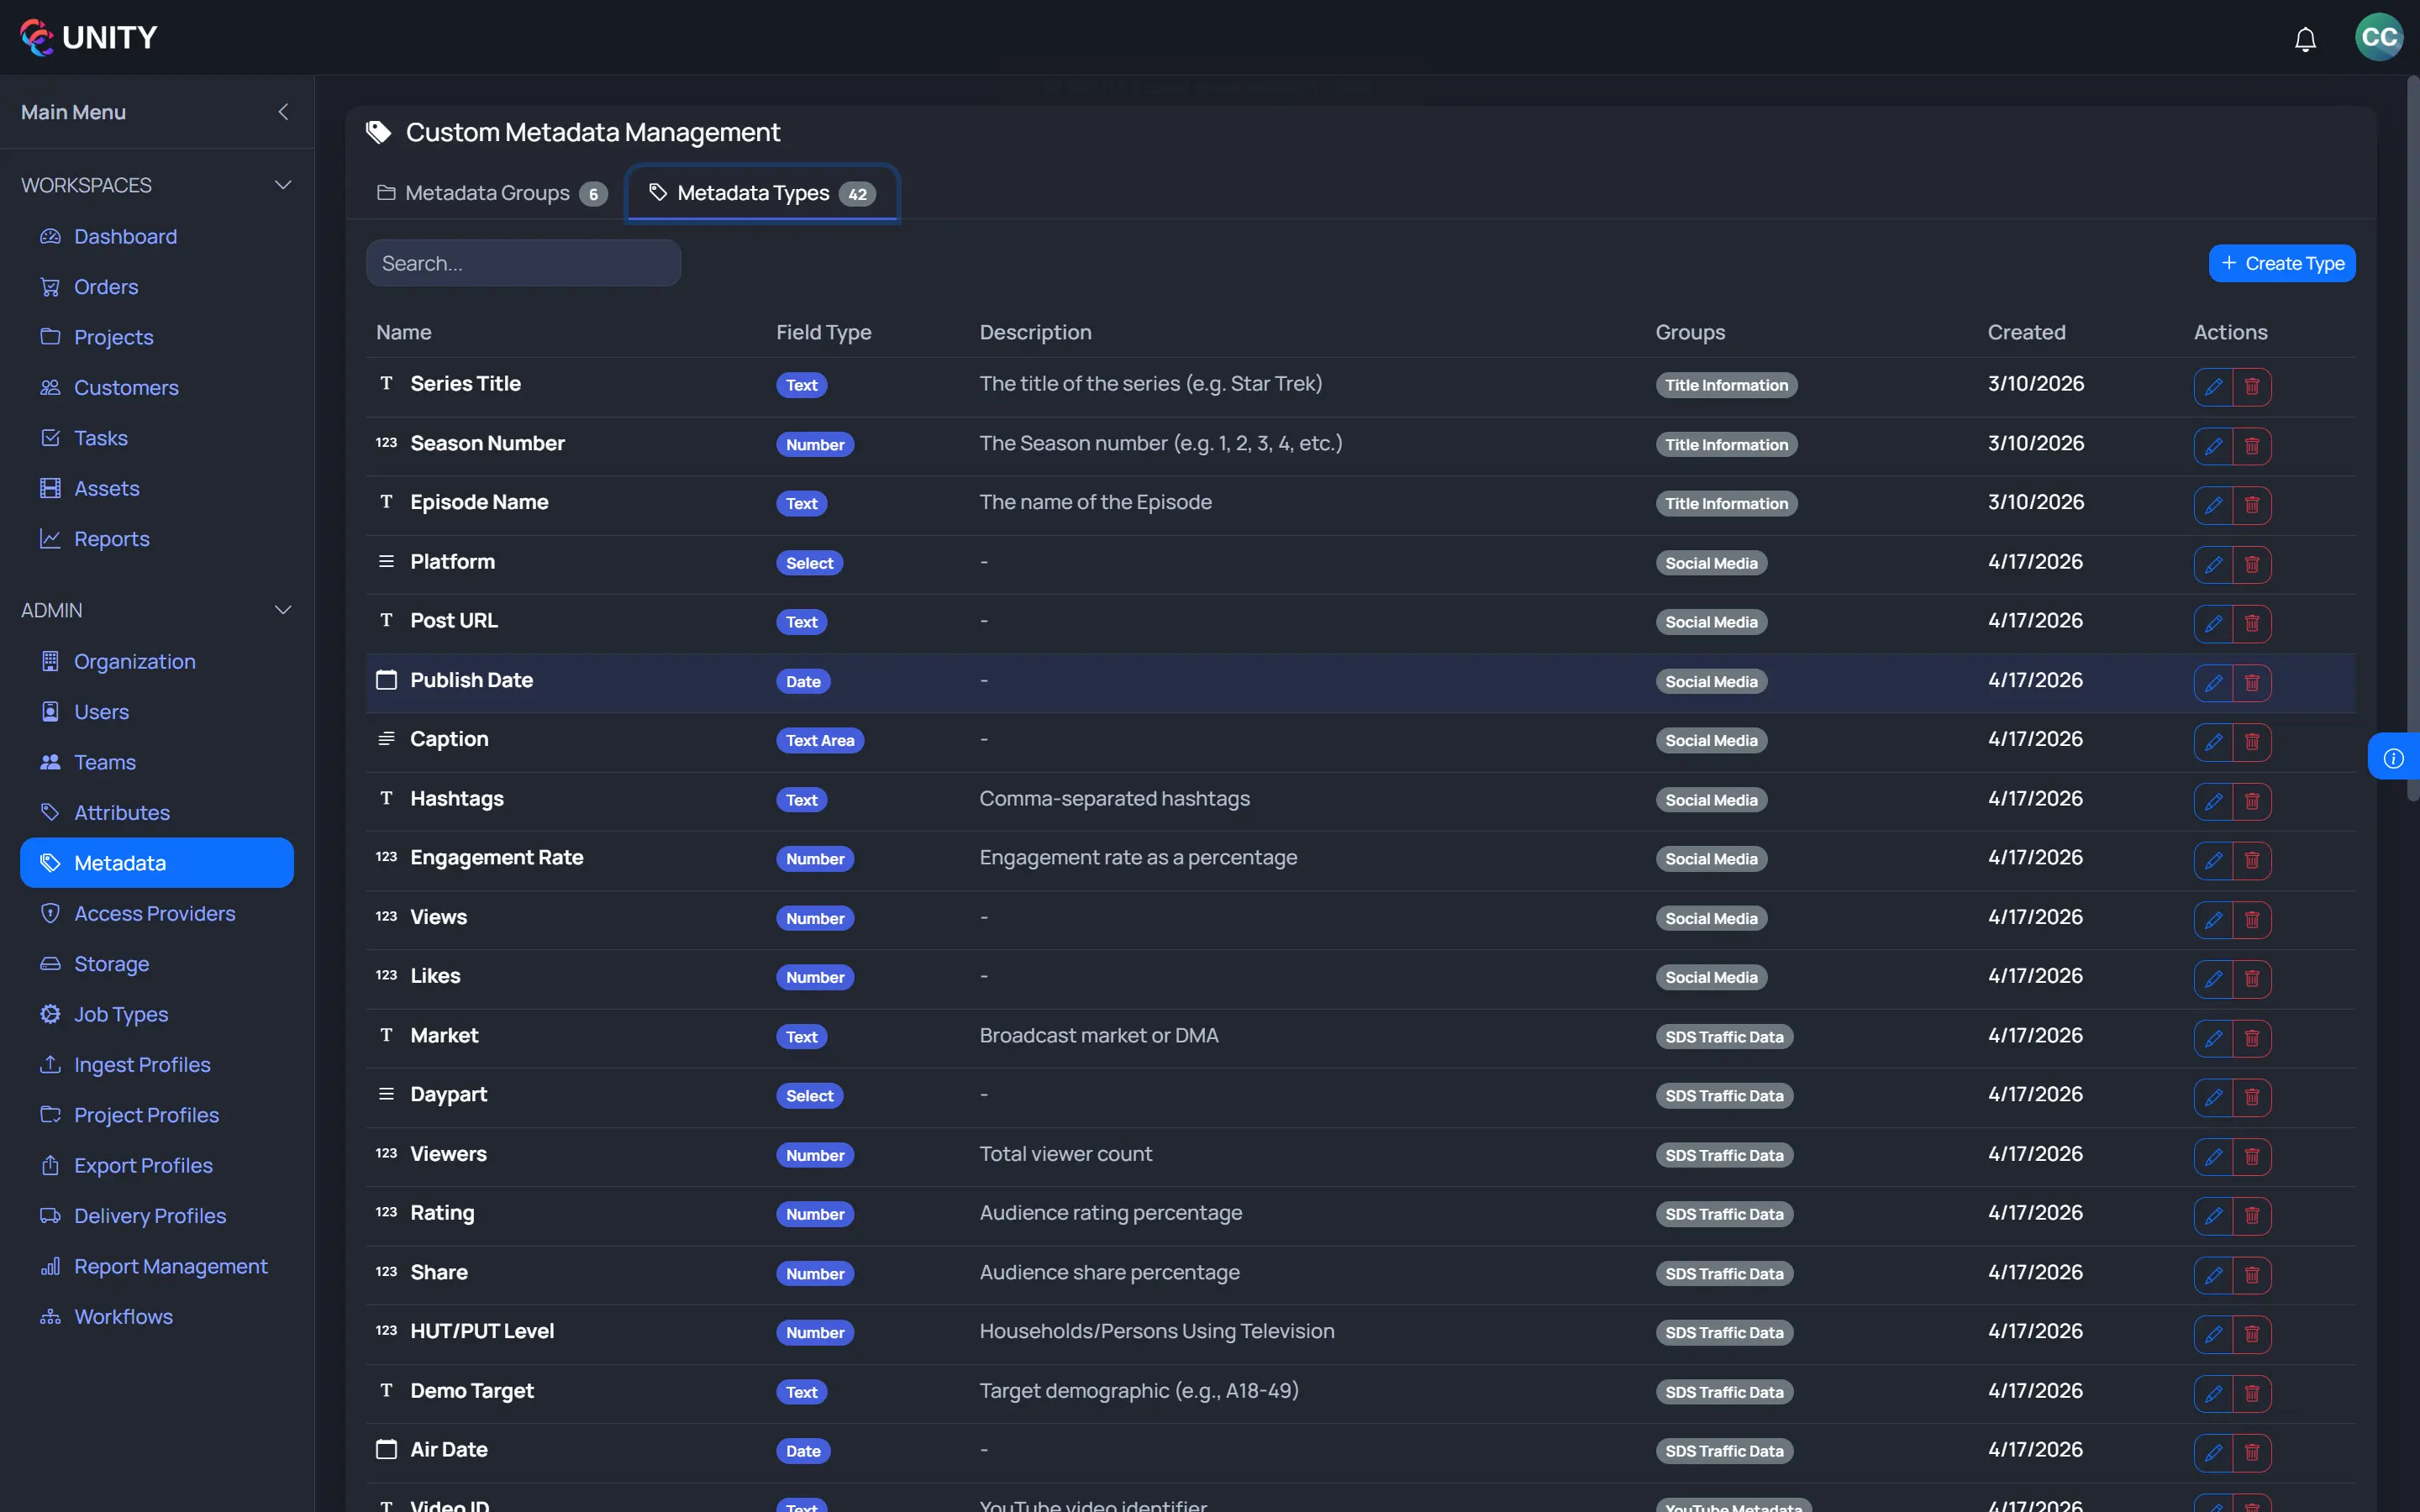Collapse the Main Menu sidebar

(x=282, y=111)
